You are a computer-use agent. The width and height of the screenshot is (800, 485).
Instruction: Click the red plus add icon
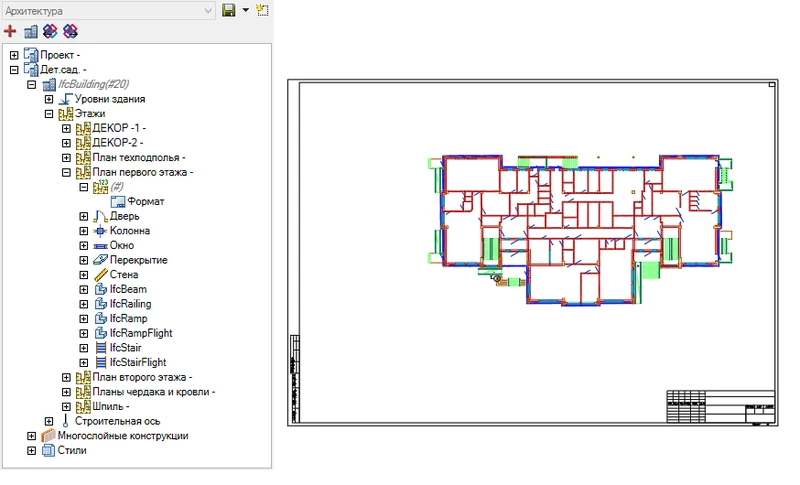pos(11,31)
